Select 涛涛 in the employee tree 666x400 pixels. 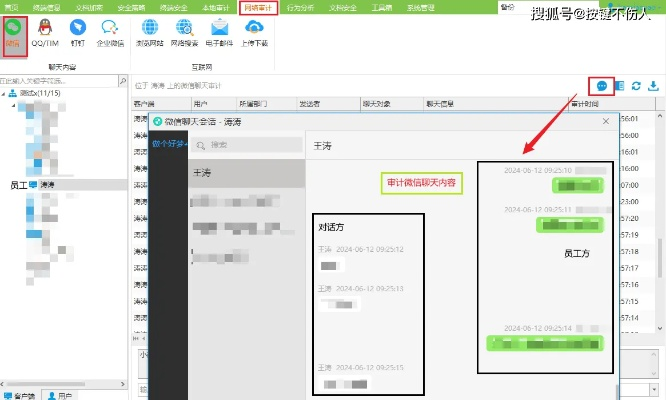coord(47,185)
